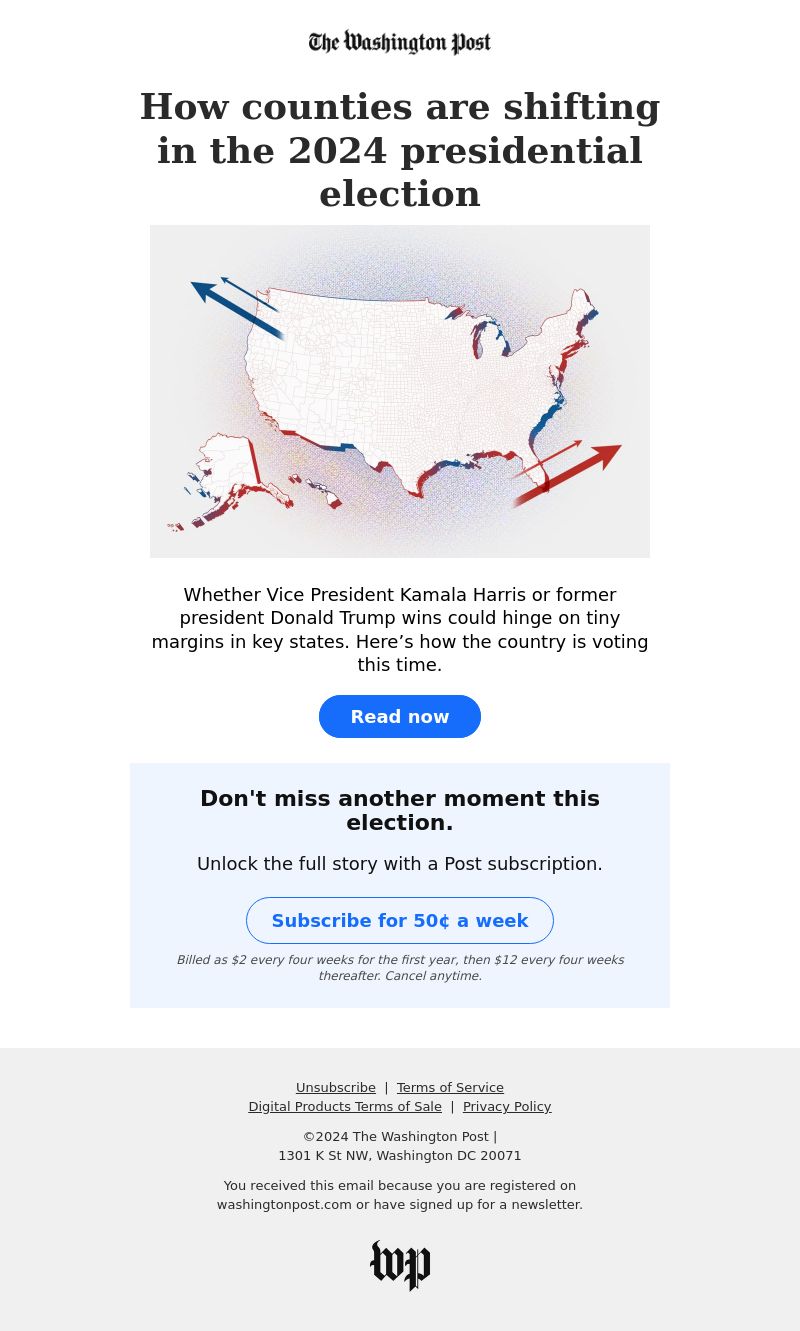Click the blue arrow on the map

pos(238,307)
